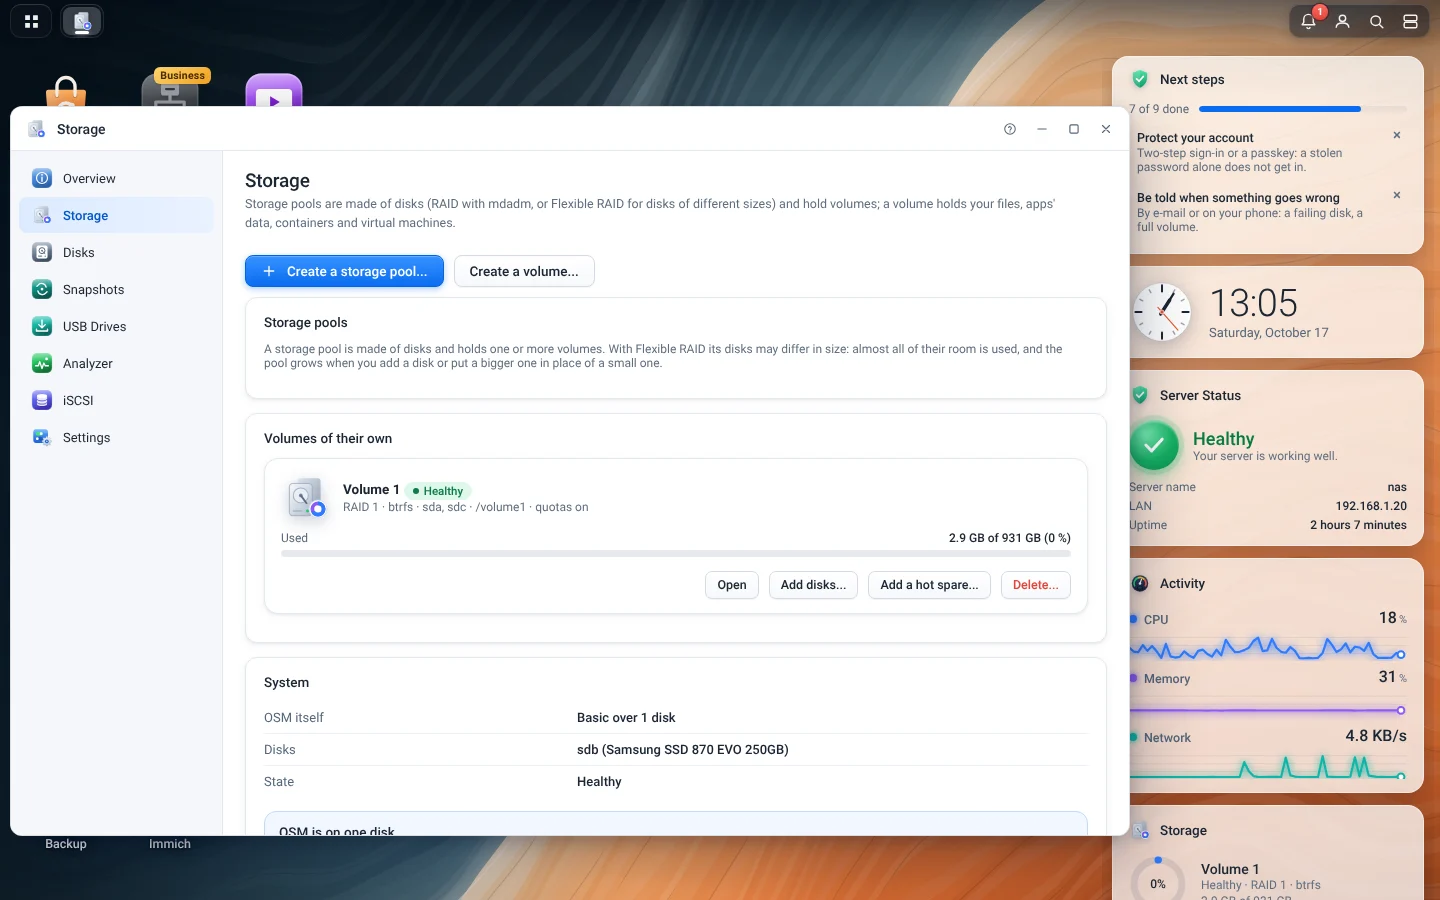This screenshot has width=1440, height=900.
Task: Dismiss the Be told when something goes wrong tip
Action: [x=1397, y=195]
